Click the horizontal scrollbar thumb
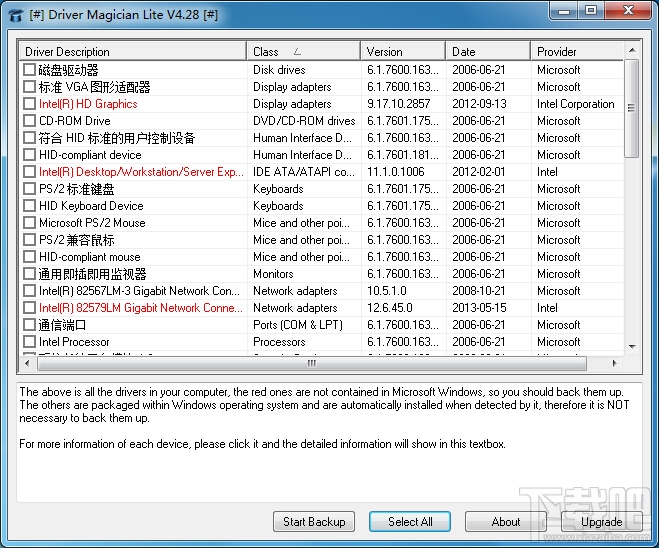This screenshot has width=659, height=548. (311, 364)
